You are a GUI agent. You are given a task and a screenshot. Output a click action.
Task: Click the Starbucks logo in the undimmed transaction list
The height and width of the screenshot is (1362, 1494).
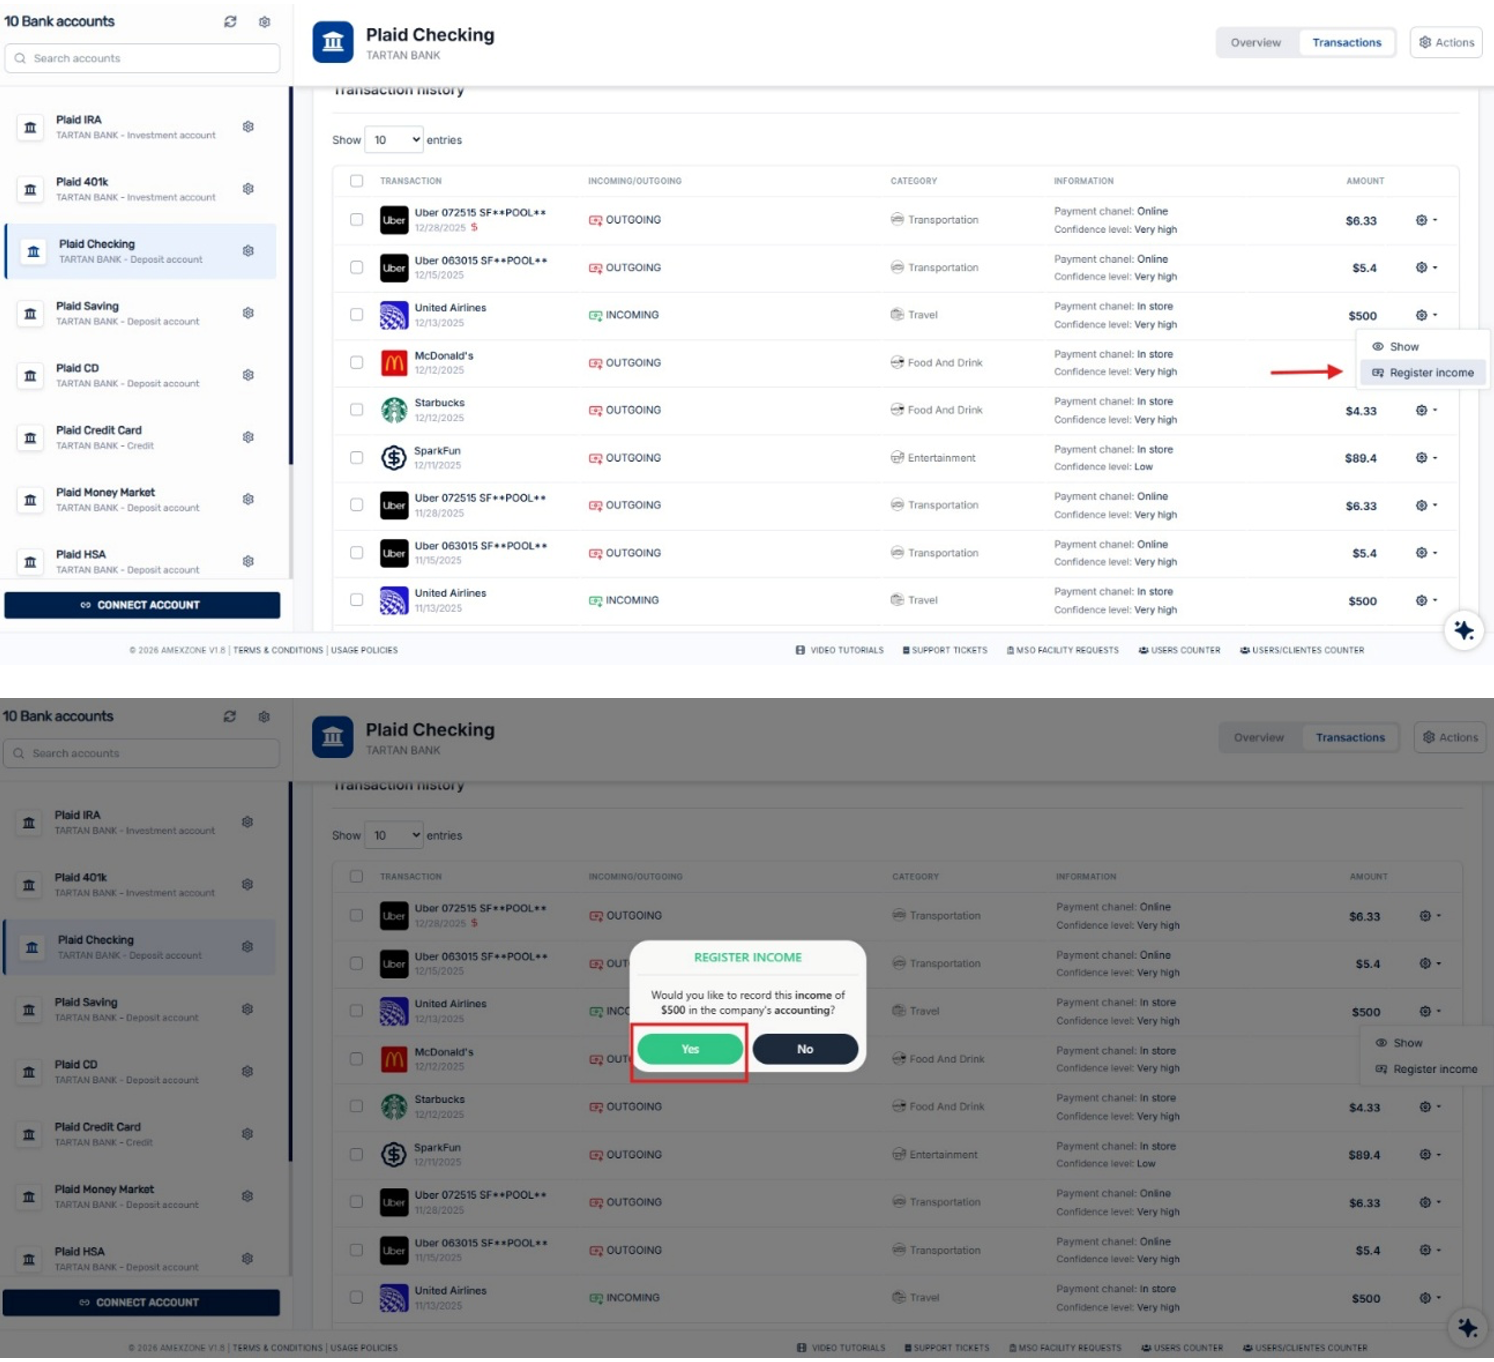click(x=394, y=410)
